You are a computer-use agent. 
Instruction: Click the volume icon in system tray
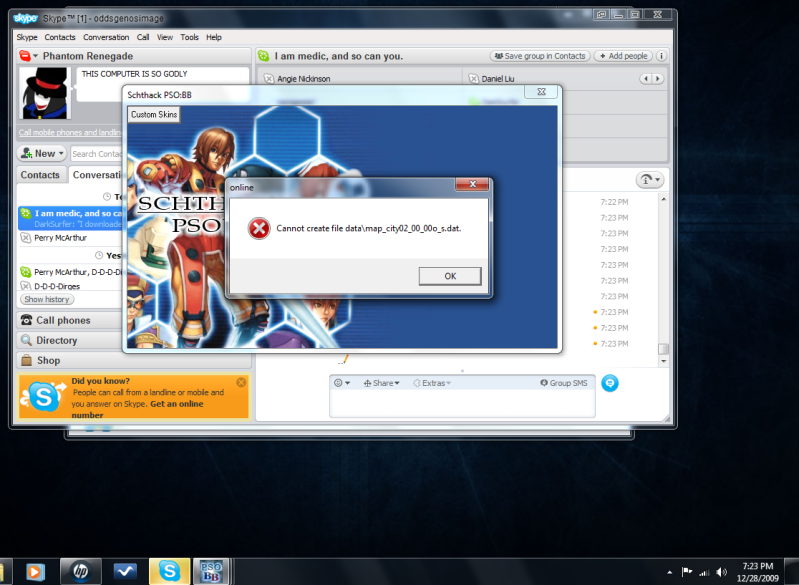(721, 572)
